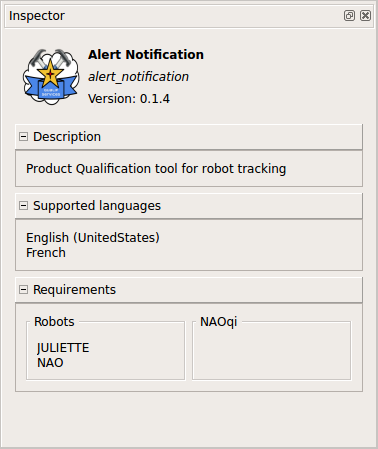
Task: Collapse the Description section
Action: (x=23, y=137)
